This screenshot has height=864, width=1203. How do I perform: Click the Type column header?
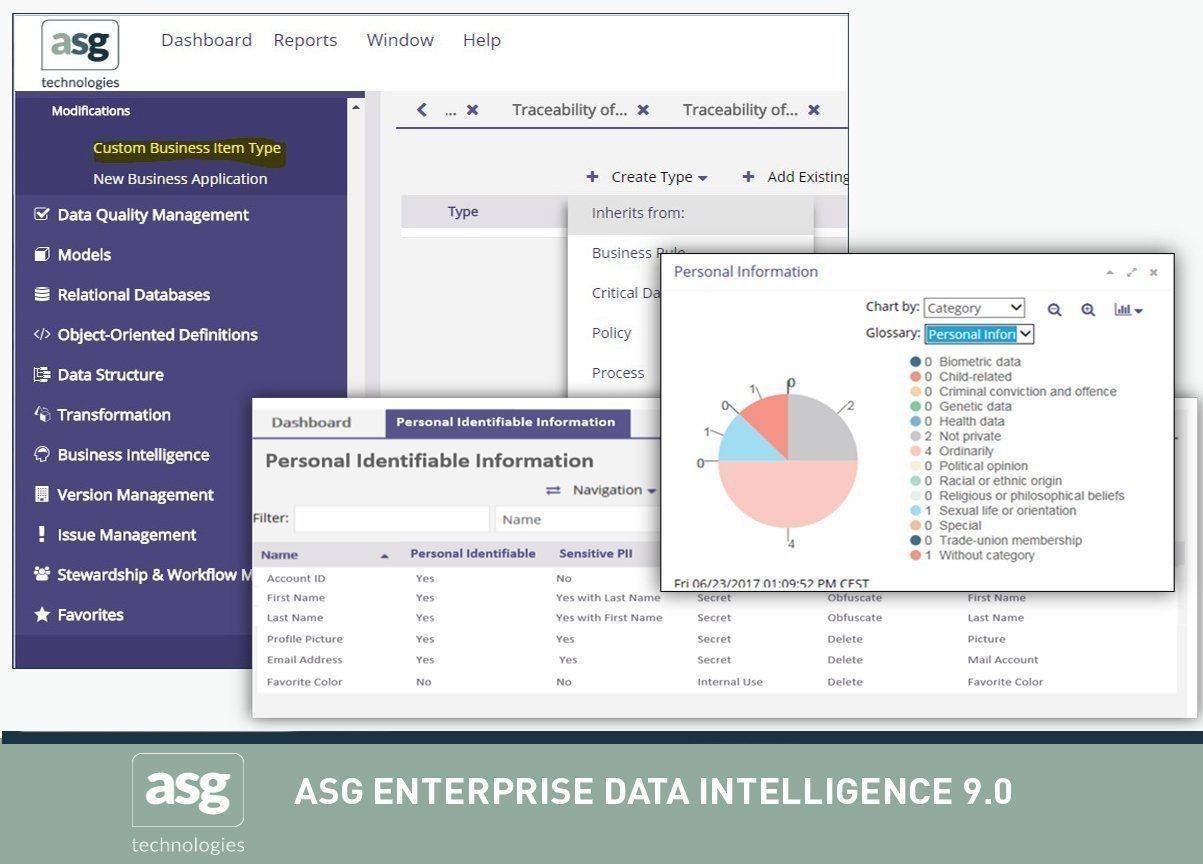tap(463, 212)
